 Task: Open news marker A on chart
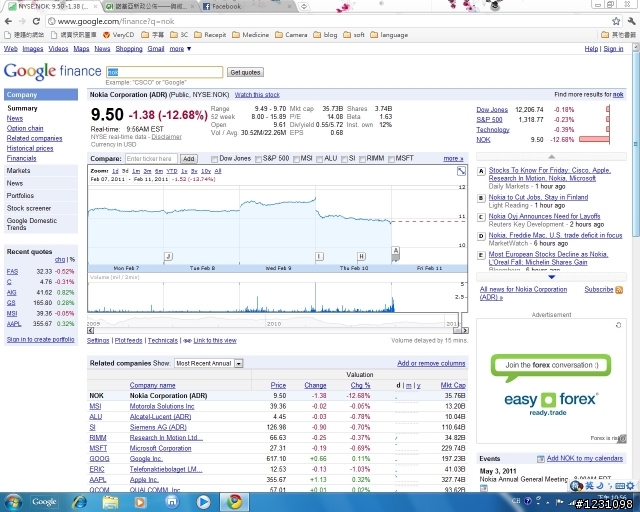[395, 250]
